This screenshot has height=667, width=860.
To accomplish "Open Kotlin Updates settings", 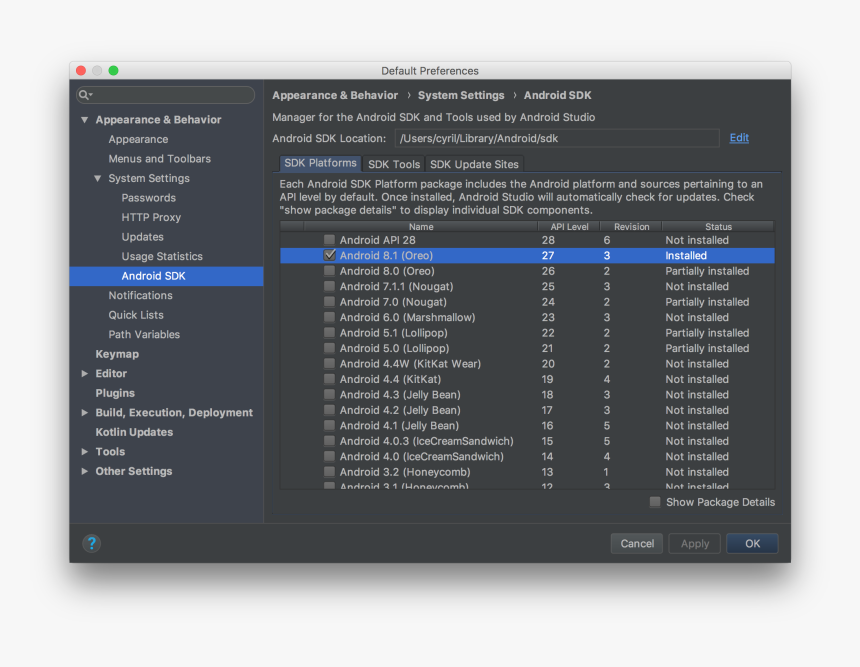I will (x=134, y=432).
